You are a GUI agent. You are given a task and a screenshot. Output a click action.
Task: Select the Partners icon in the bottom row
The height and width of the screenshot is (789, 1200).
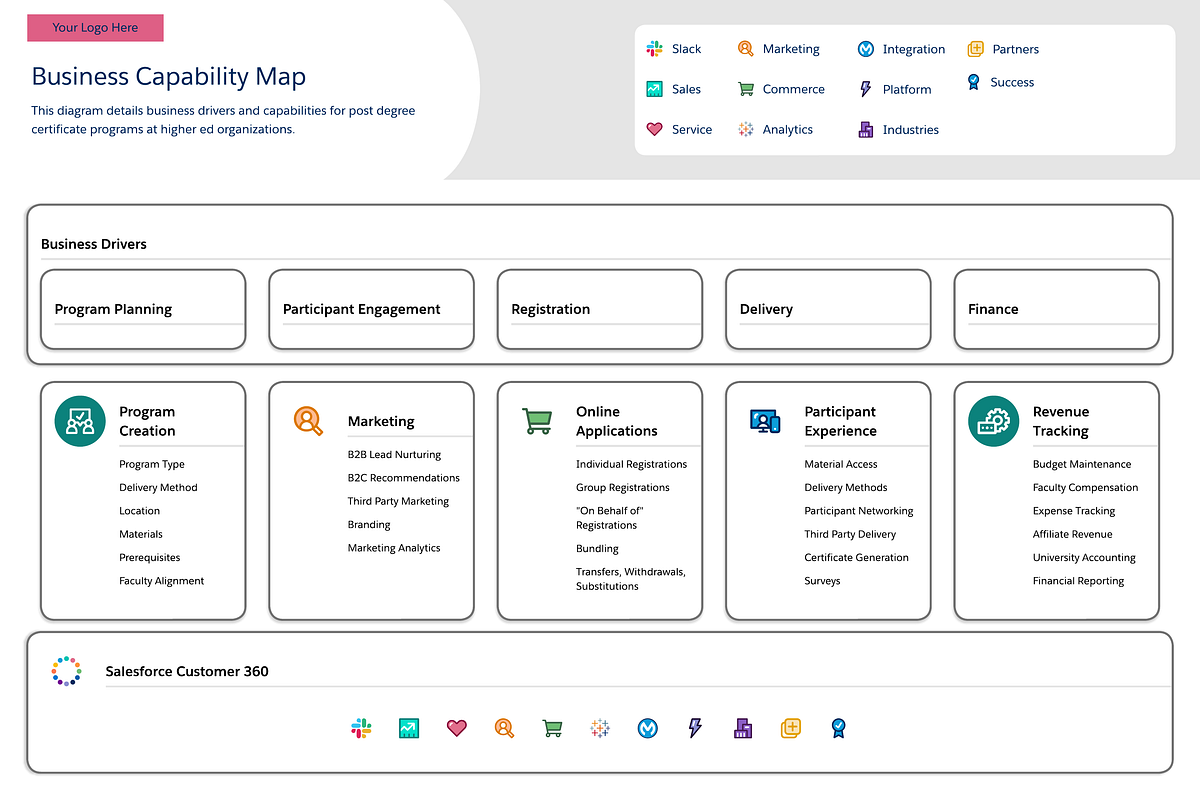coord(790,728)
